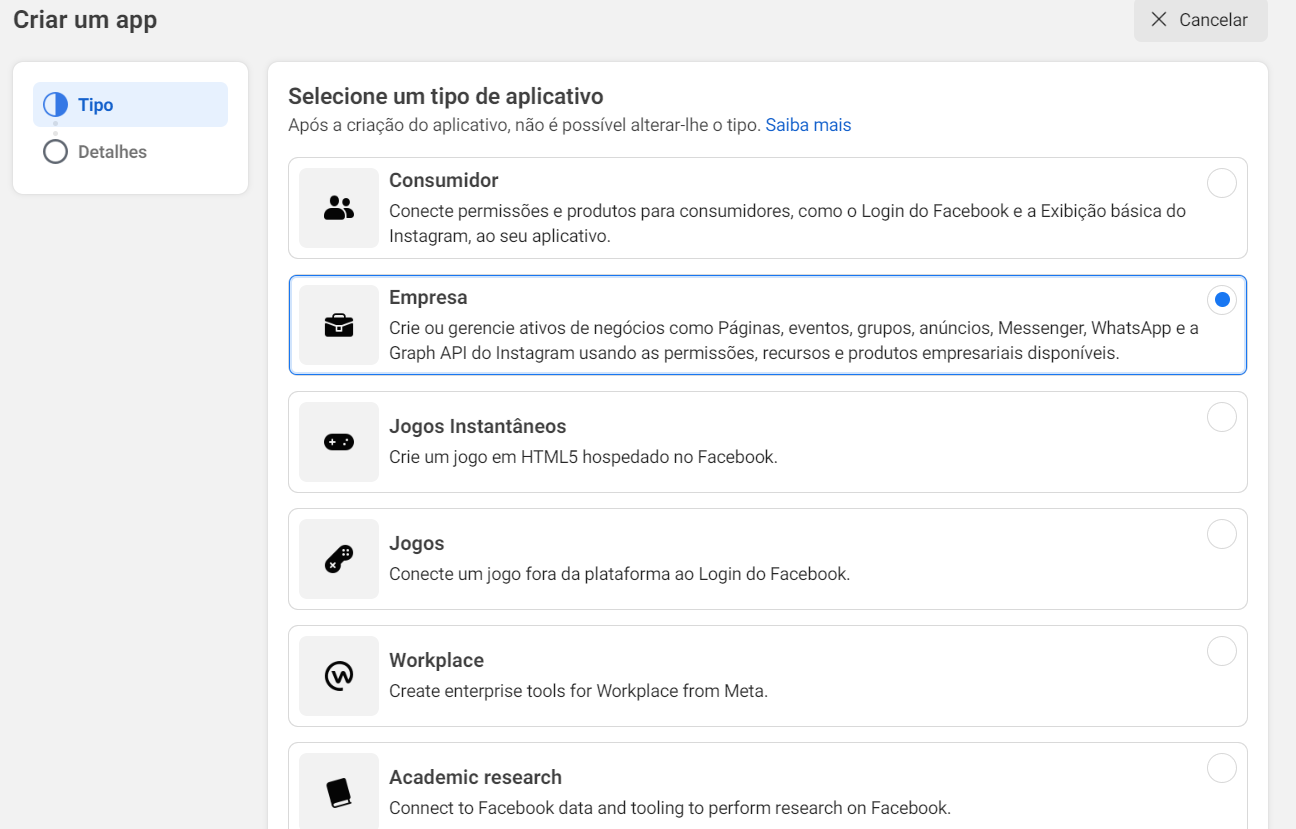
Task: Select the Academic research radio button
Action: 1222,768
